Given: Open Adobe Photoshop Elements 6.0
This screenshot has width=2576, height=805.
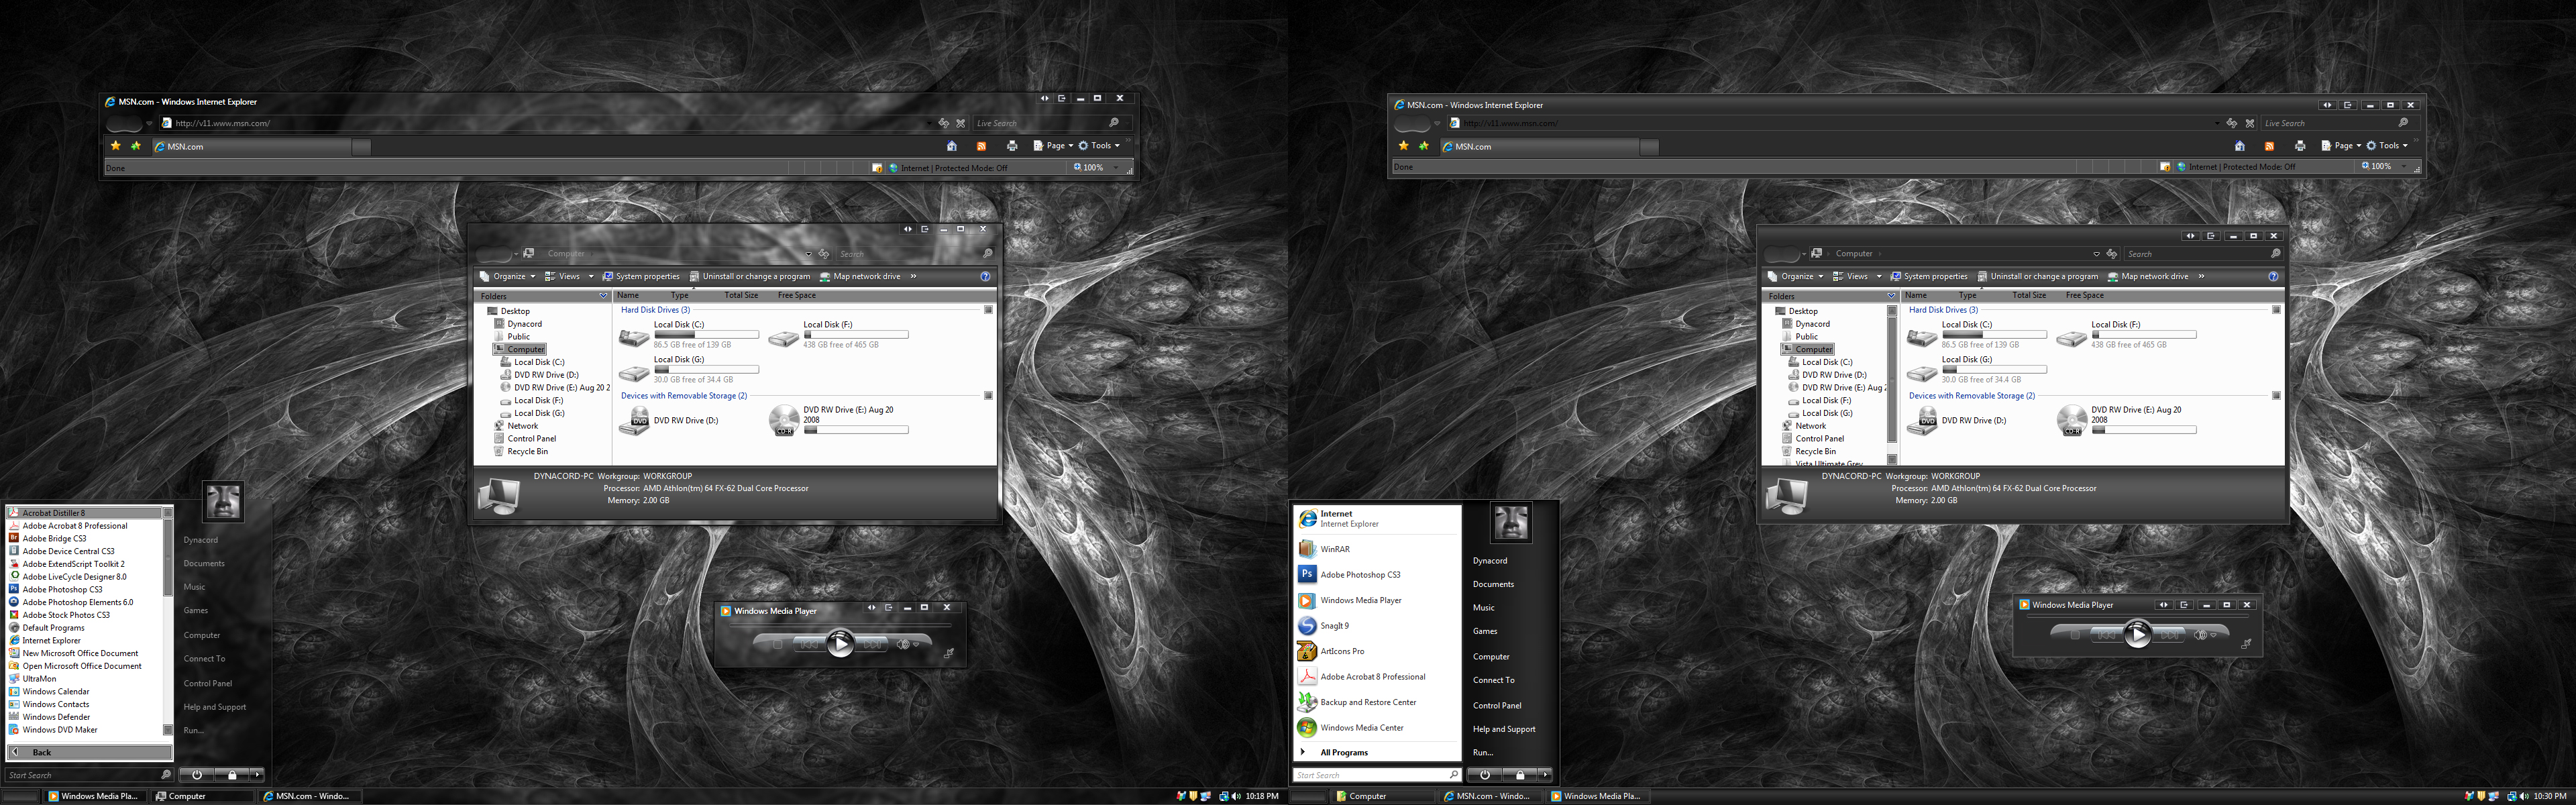Looking at the screenshot, I should 77,602.
